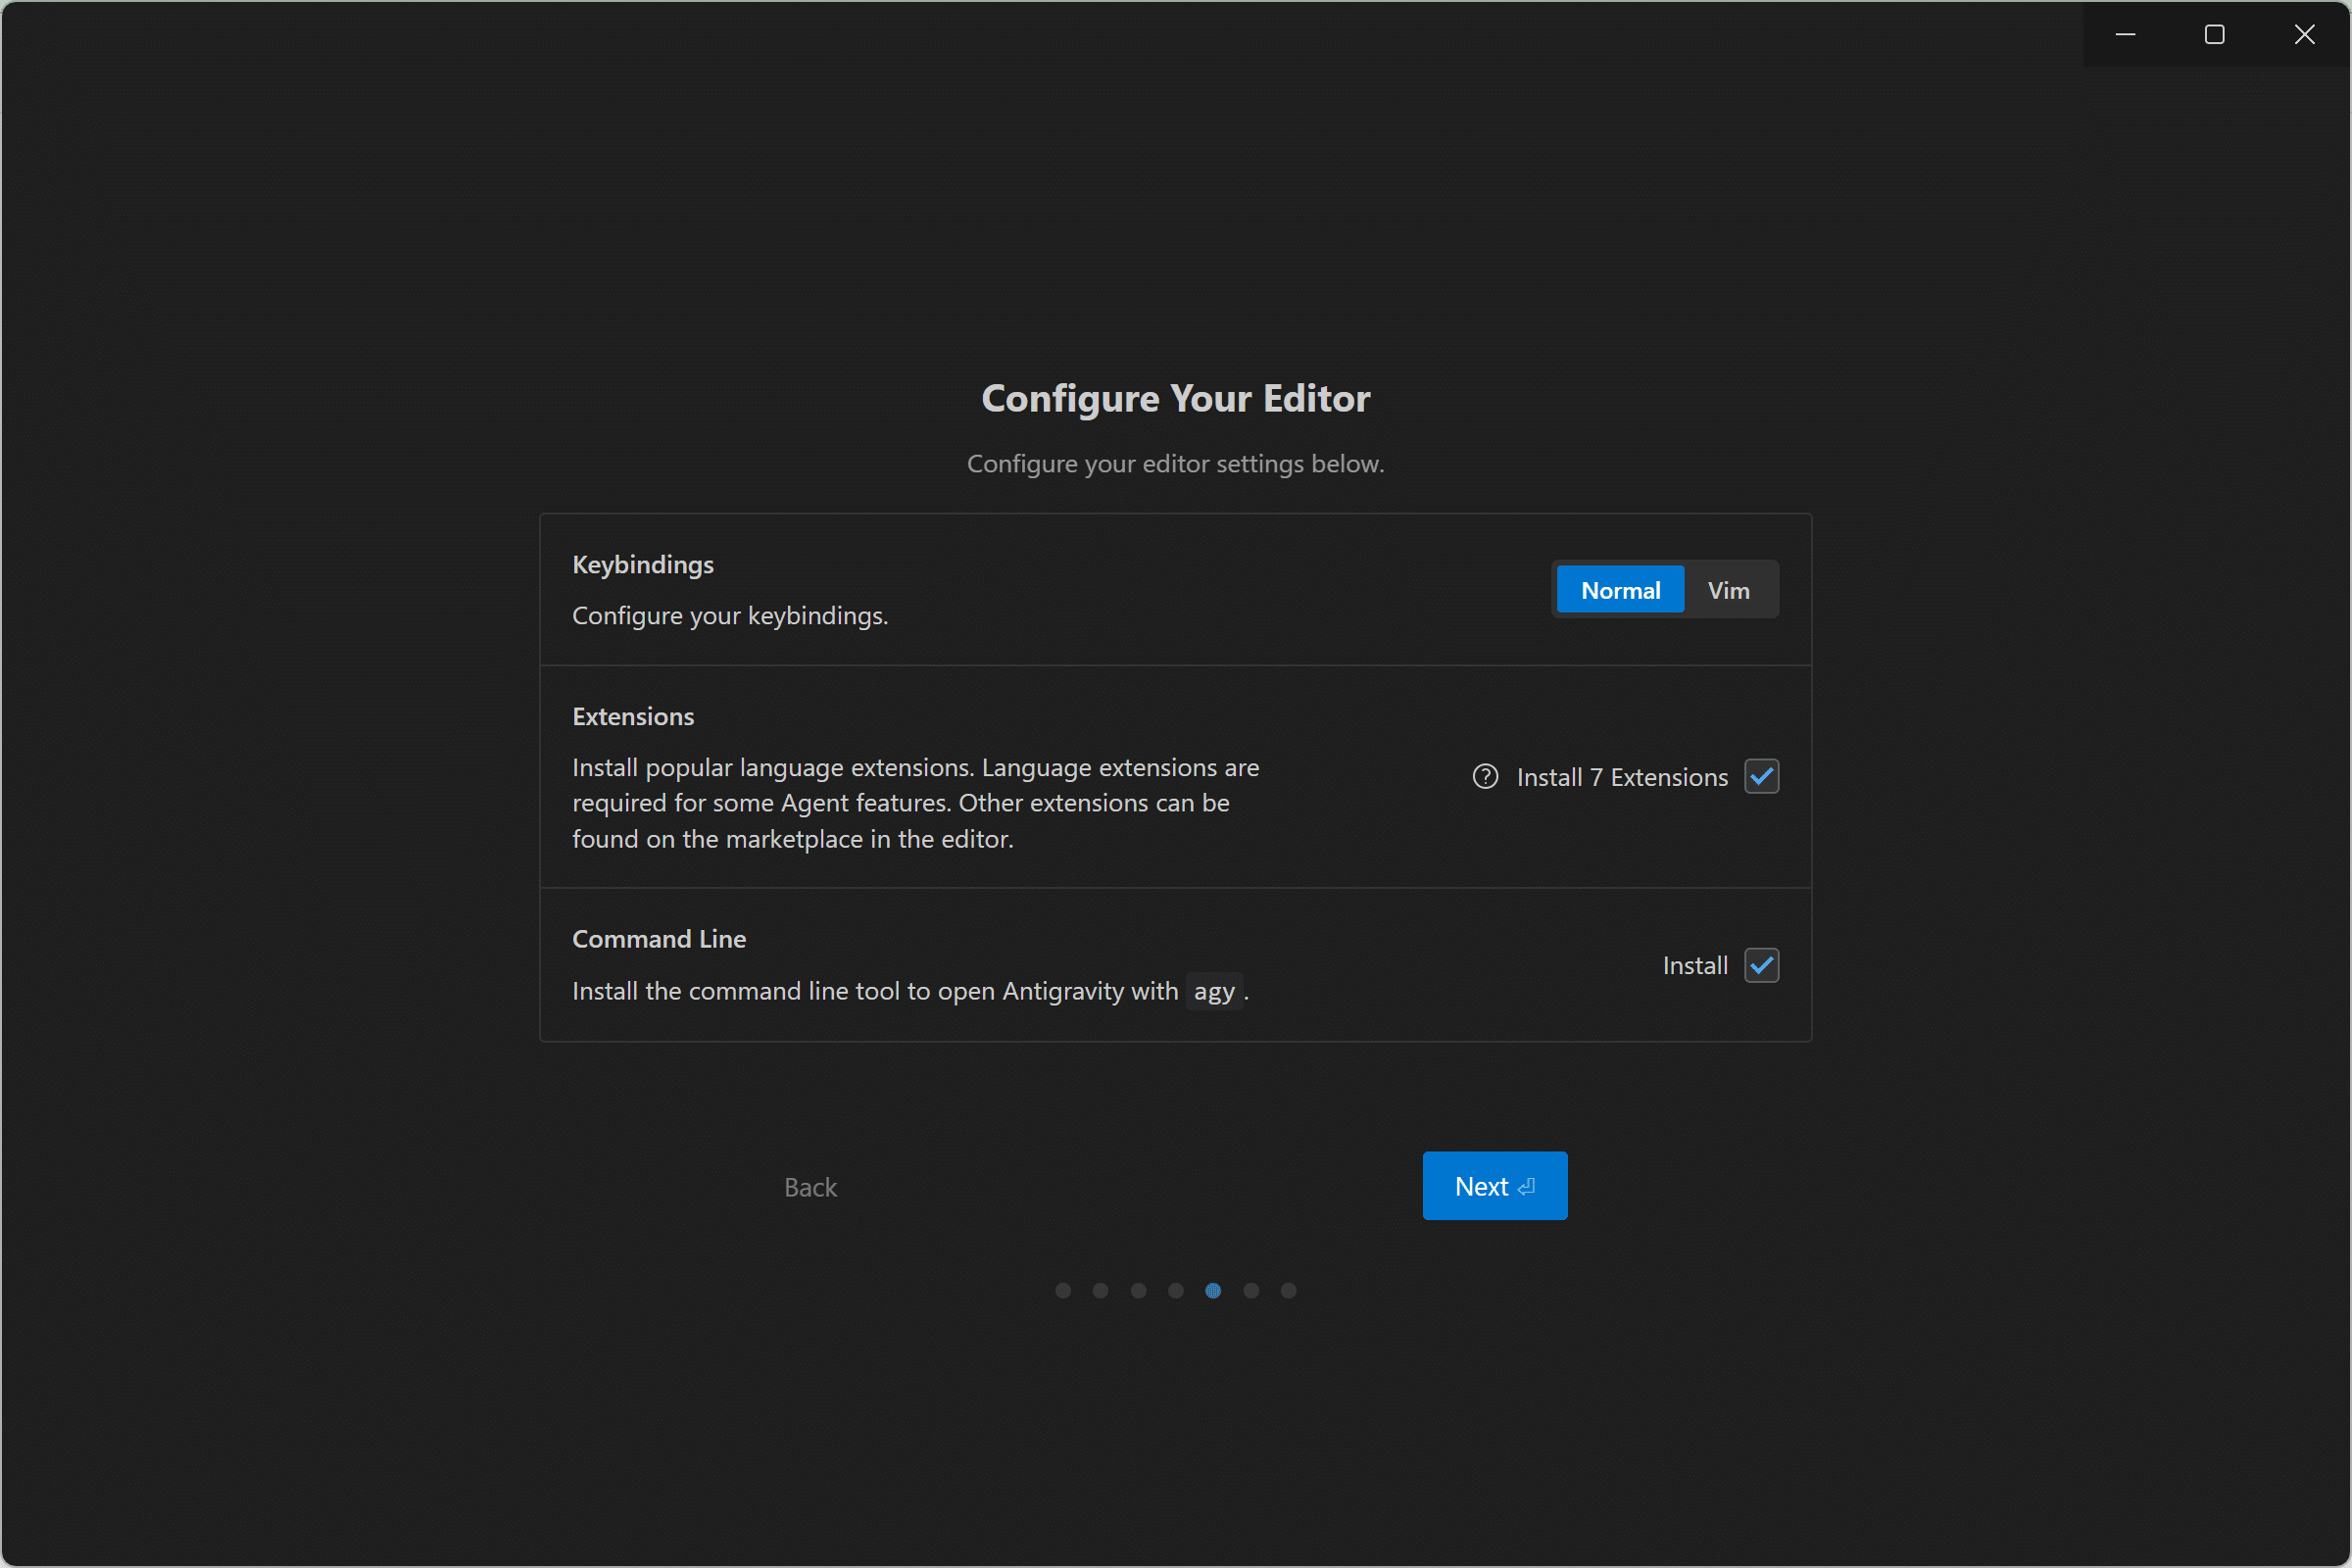Jump to the last step dot
This screenshot has width=2352, height=1568.
(1289, 1291)
